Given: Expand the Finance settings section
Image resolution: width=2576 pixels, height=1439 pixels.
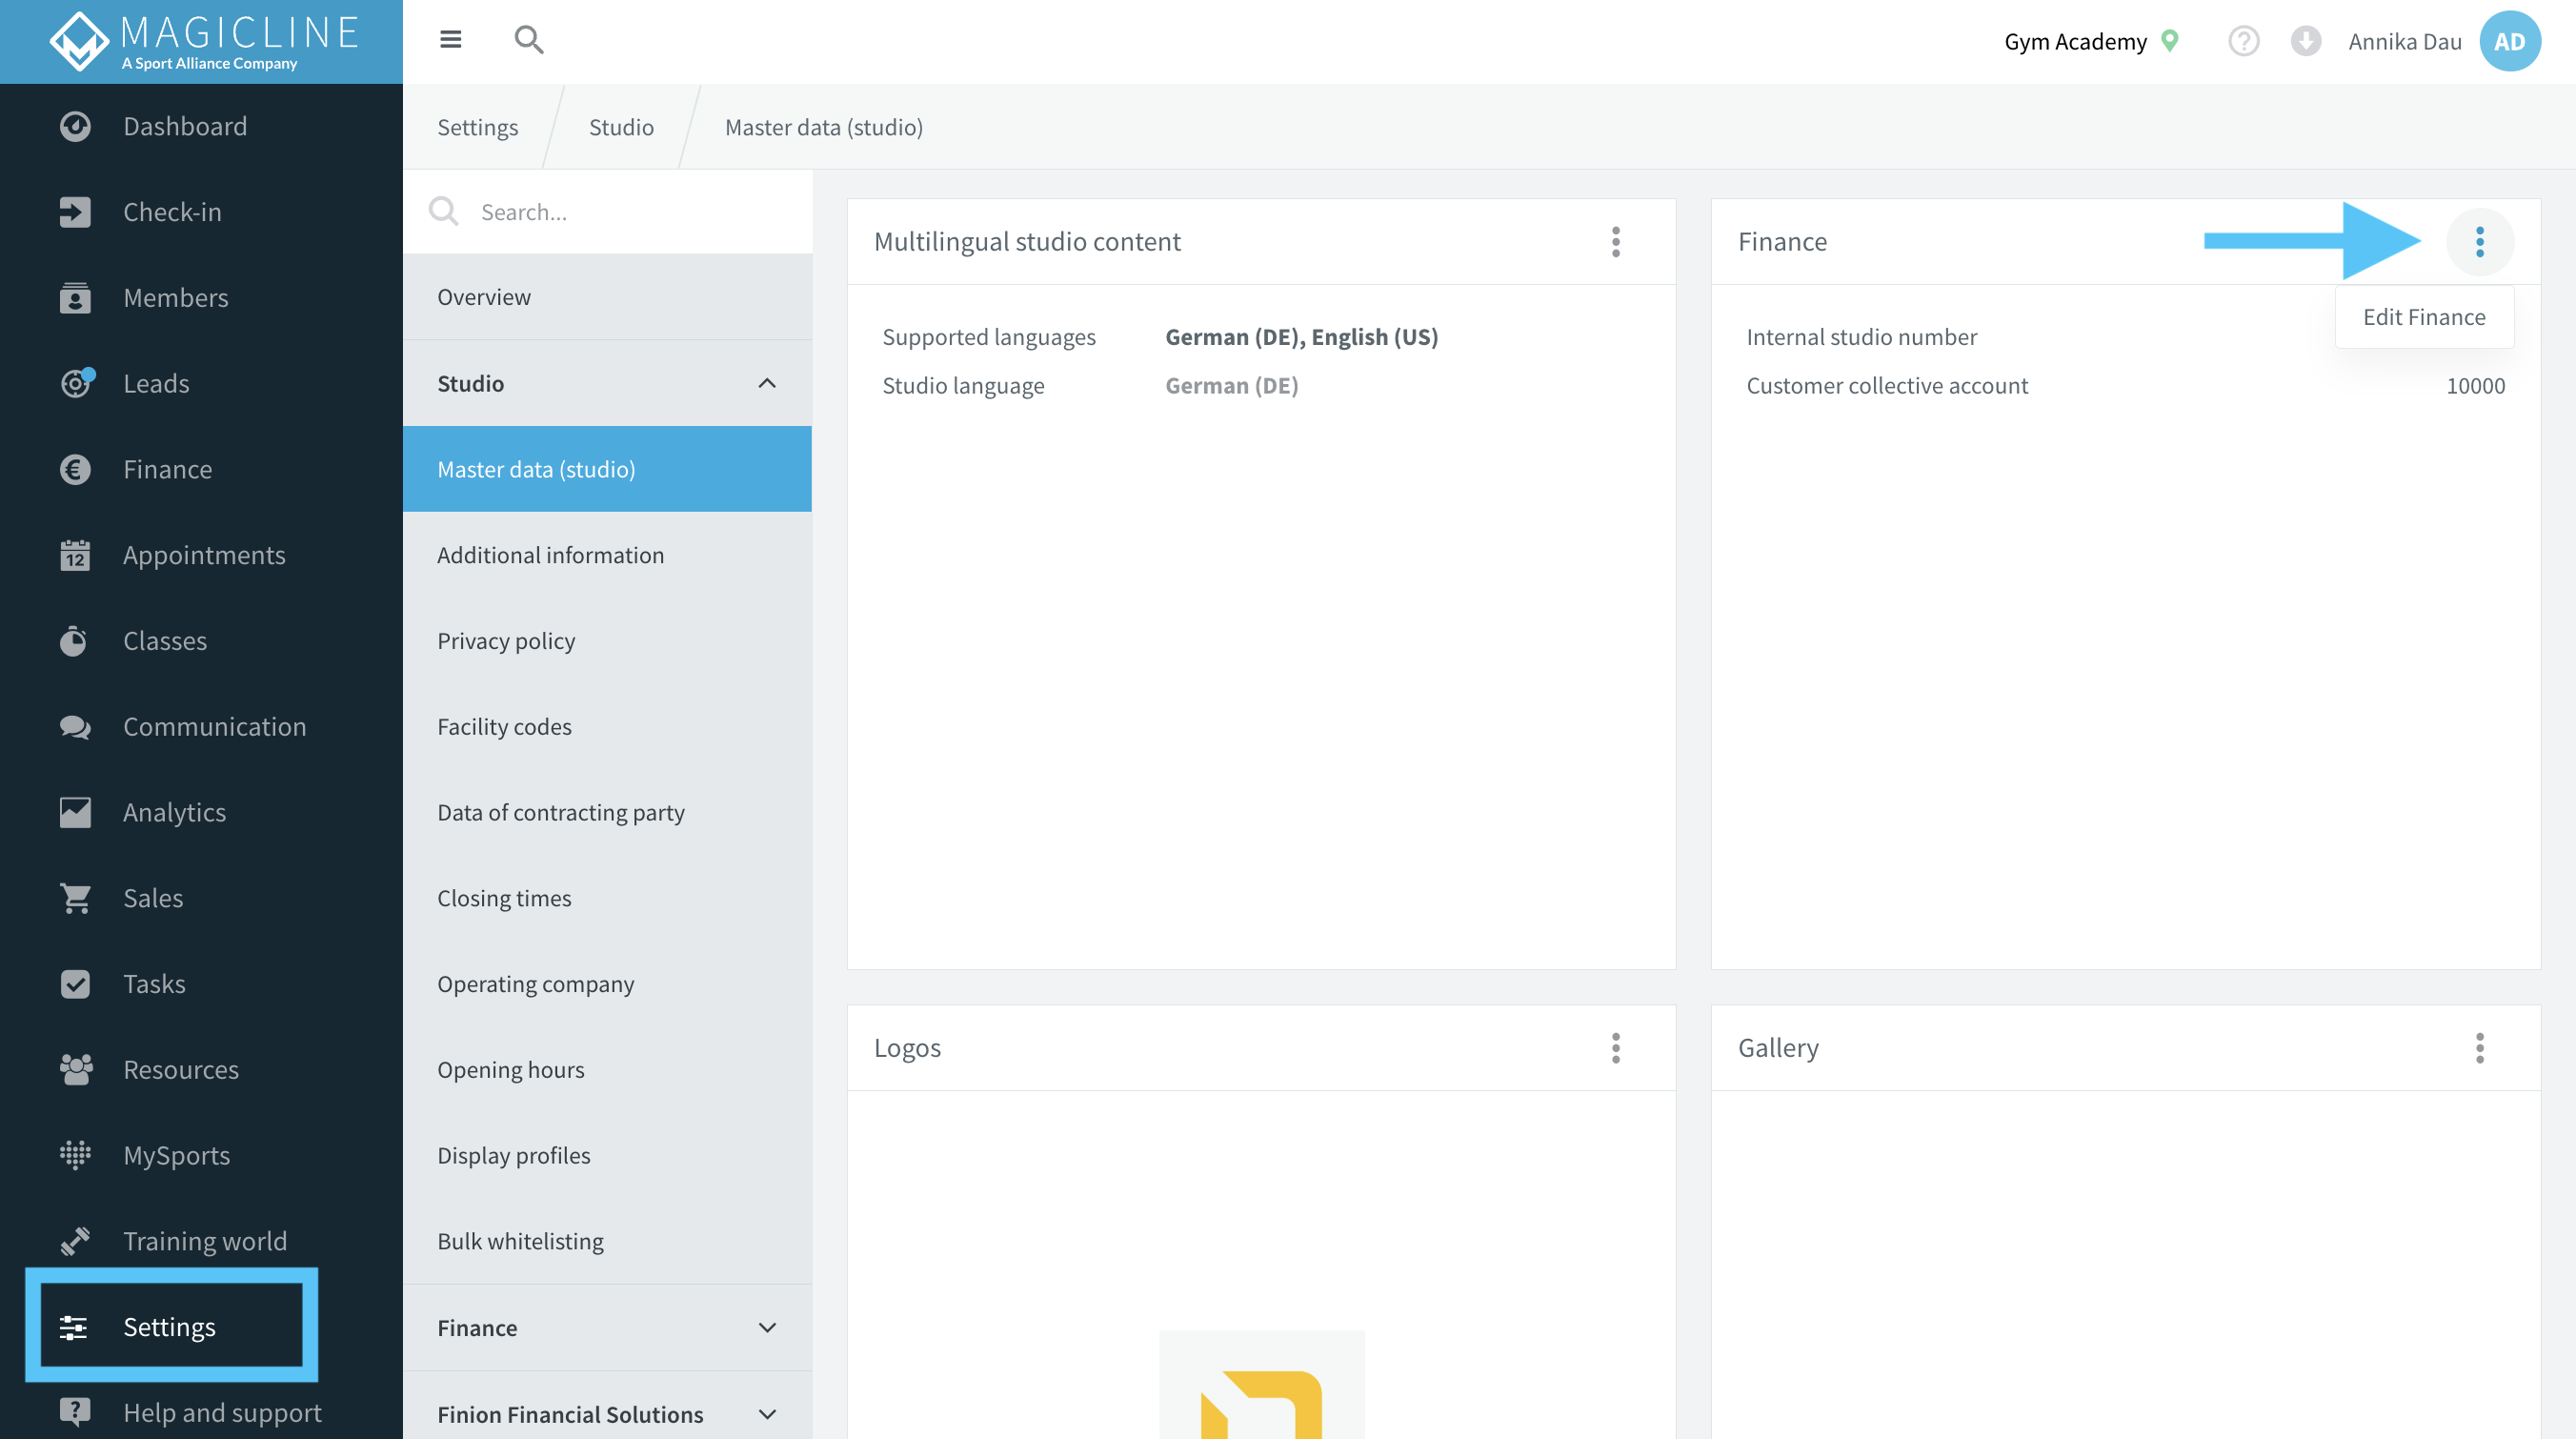Looking at the screenshot, I should 608,1327.
